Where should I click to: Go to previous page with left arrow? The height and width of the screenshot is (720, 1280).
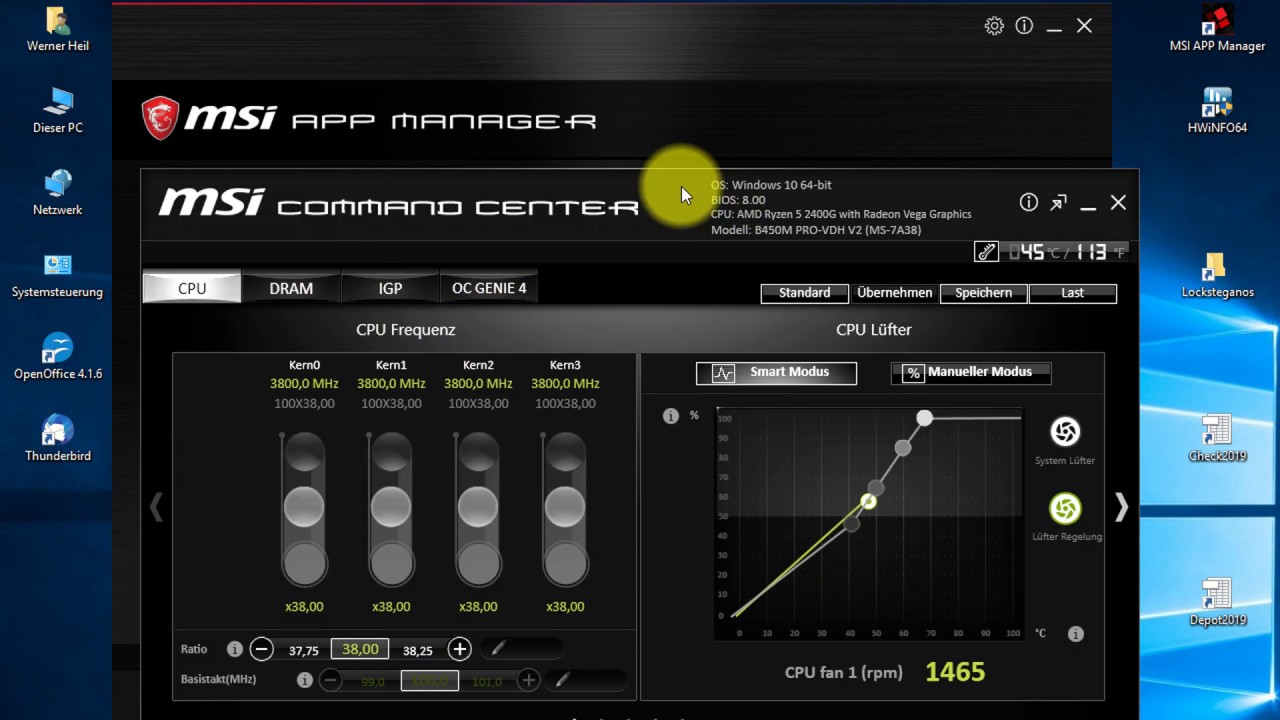(156, 507)
